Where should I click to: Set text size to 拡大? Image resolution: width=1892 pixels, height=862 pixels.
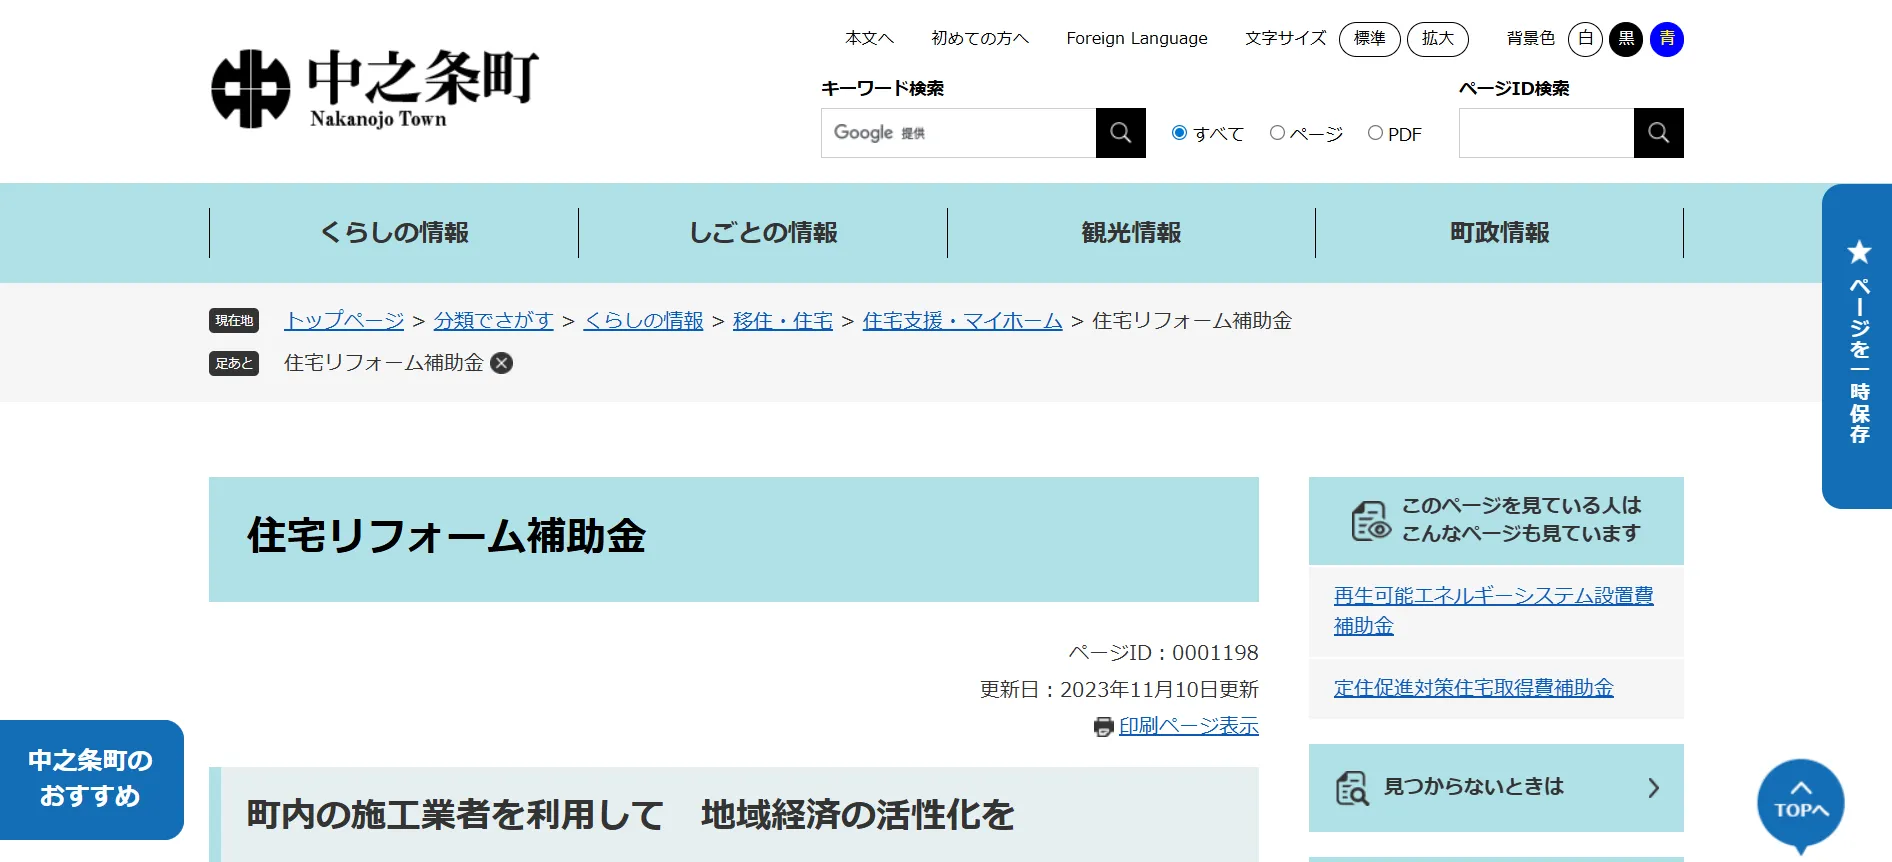click(x=1437, y=39)
